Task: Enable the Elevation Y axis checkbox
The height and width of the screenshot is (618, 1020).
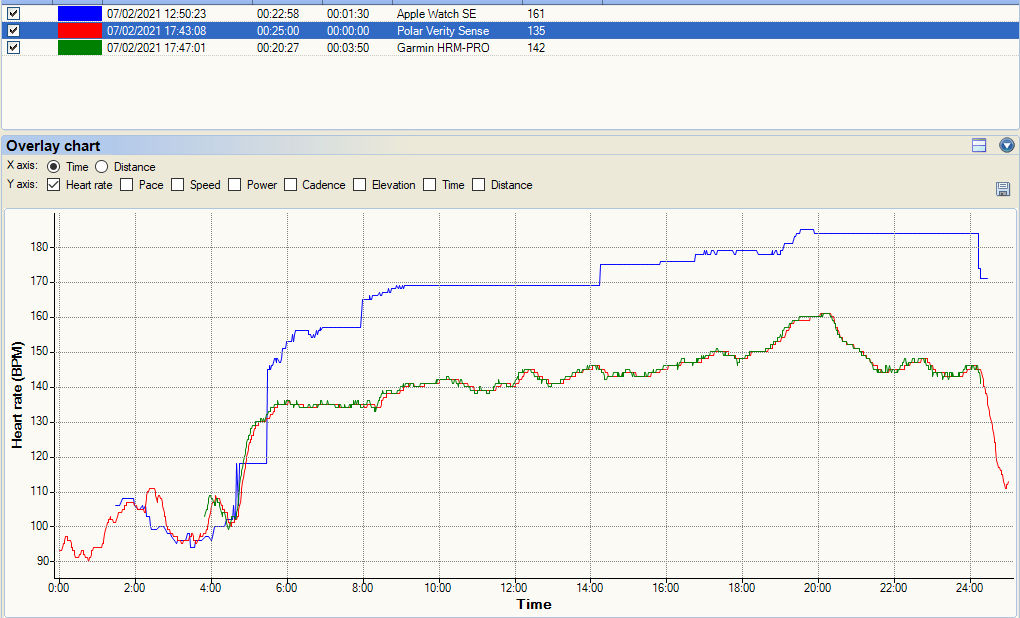Action: 359,185
